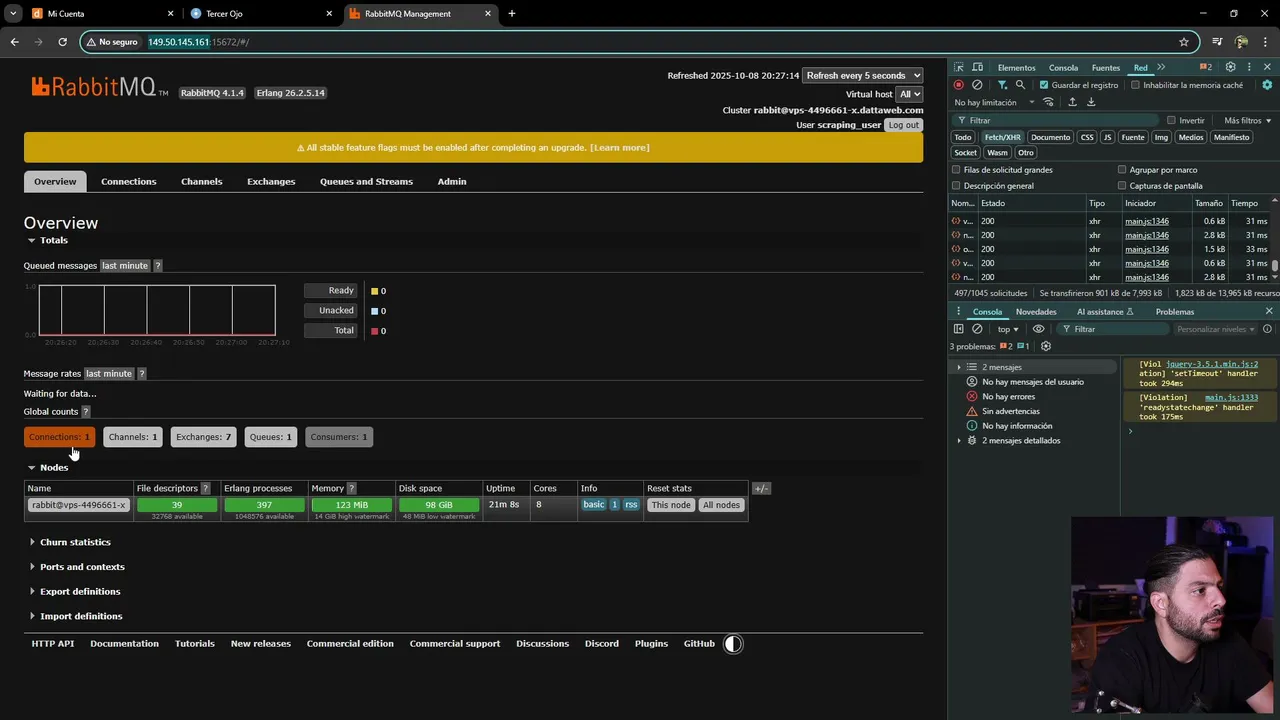This screenshot has height=720, width=1280.
Task: Open the Refresh every 5 seconds dropdown
Action: pos(862,75)
